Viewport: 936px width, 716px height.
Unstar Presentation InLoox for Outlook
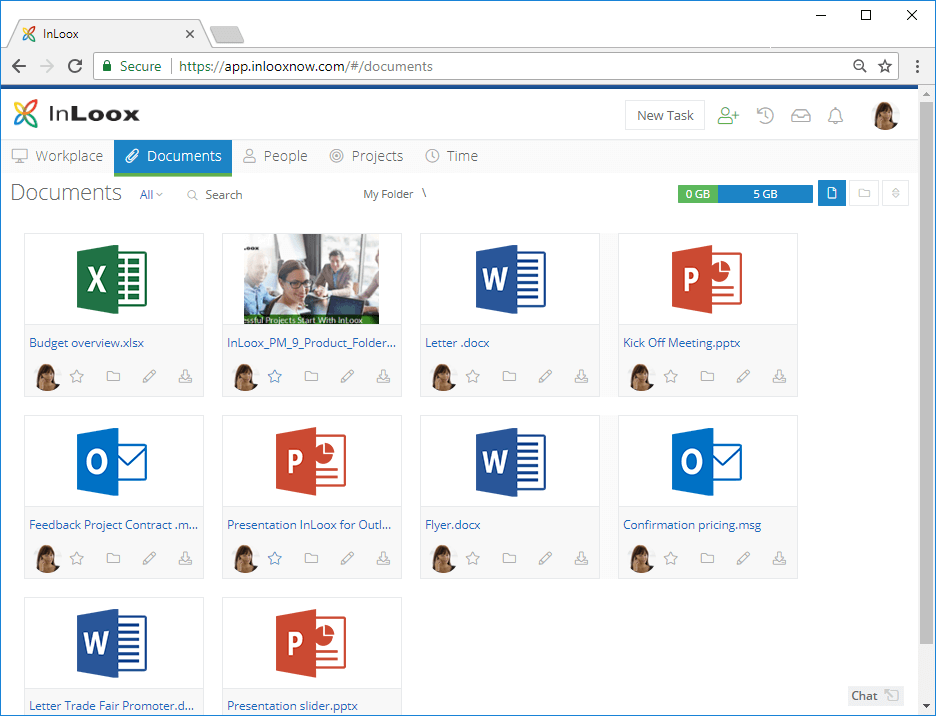tap(275, 558)
